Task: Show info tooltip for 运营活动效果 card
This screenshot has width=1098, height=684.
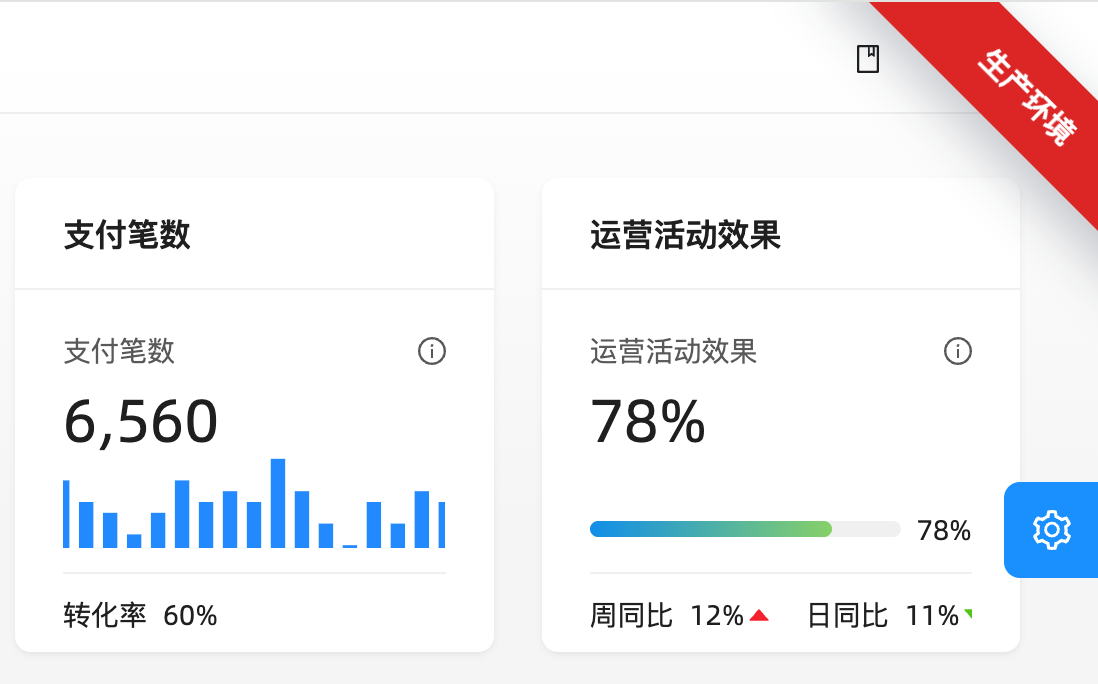Action: pos(957,351)
